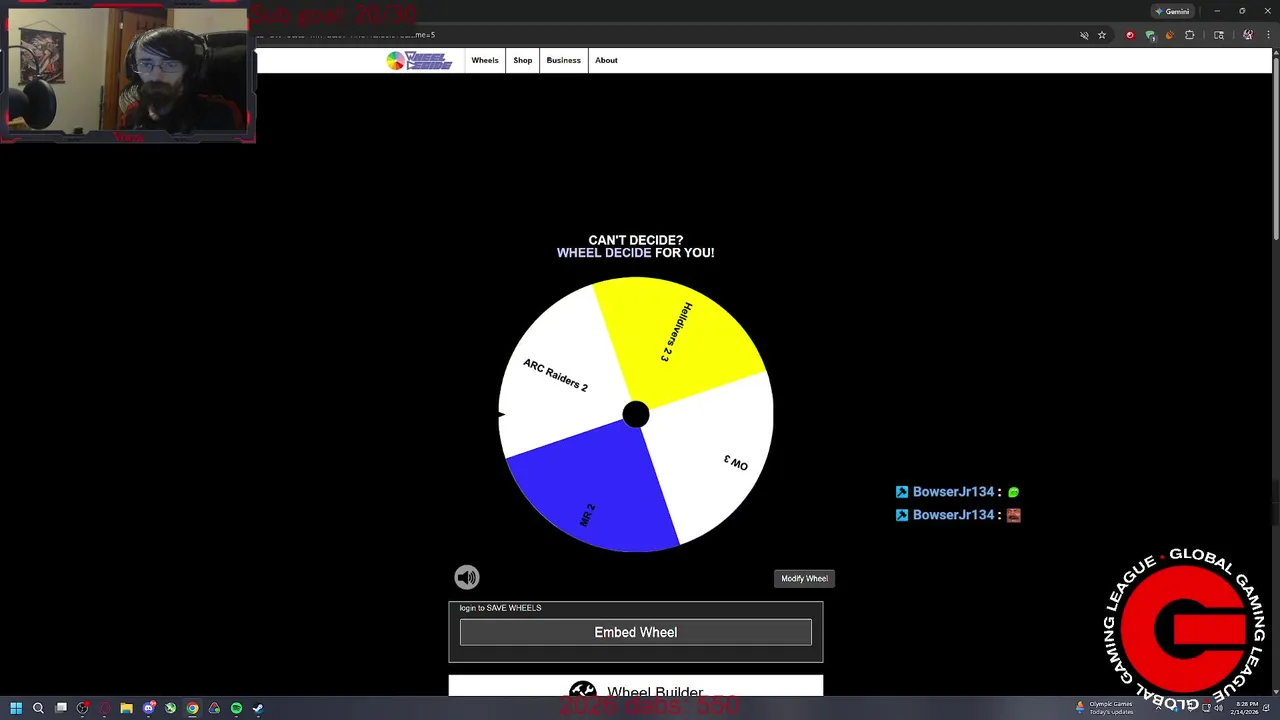The height and width of the screenshot is (720, 1280).
Task: Open the Shop menu item
Action: point(523,61)
